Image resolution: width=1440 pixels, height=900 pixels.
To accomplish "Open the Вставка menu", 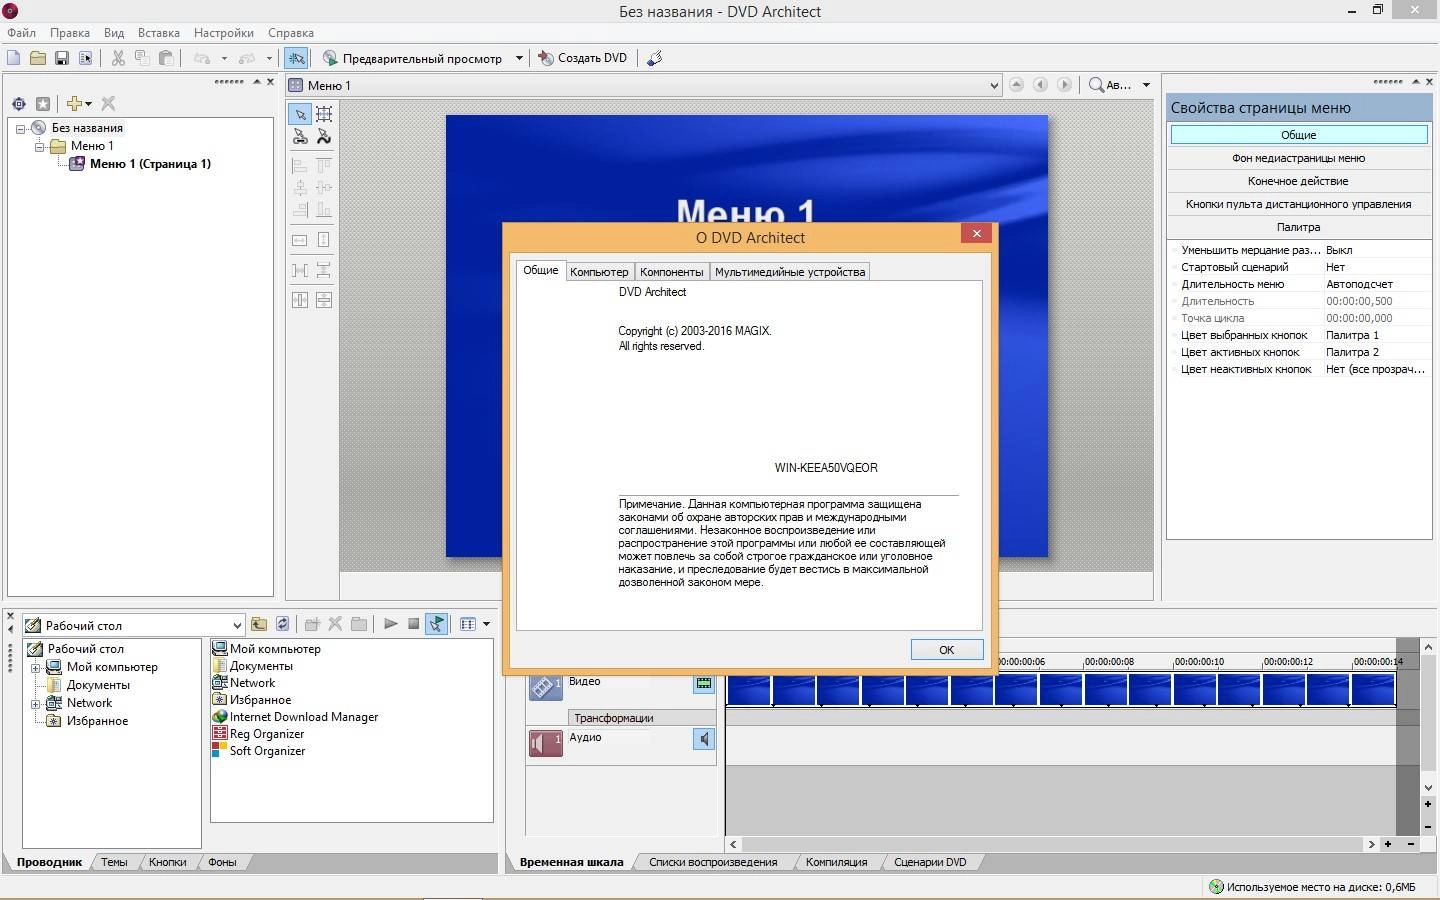I will pyautogui.click(x=159, y=33).
